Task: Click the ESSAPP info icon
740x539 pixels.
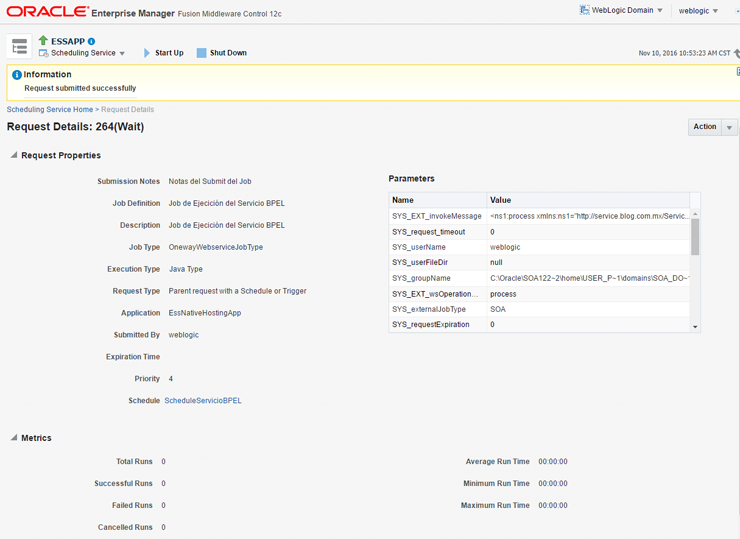Action: tap(92, 41)
